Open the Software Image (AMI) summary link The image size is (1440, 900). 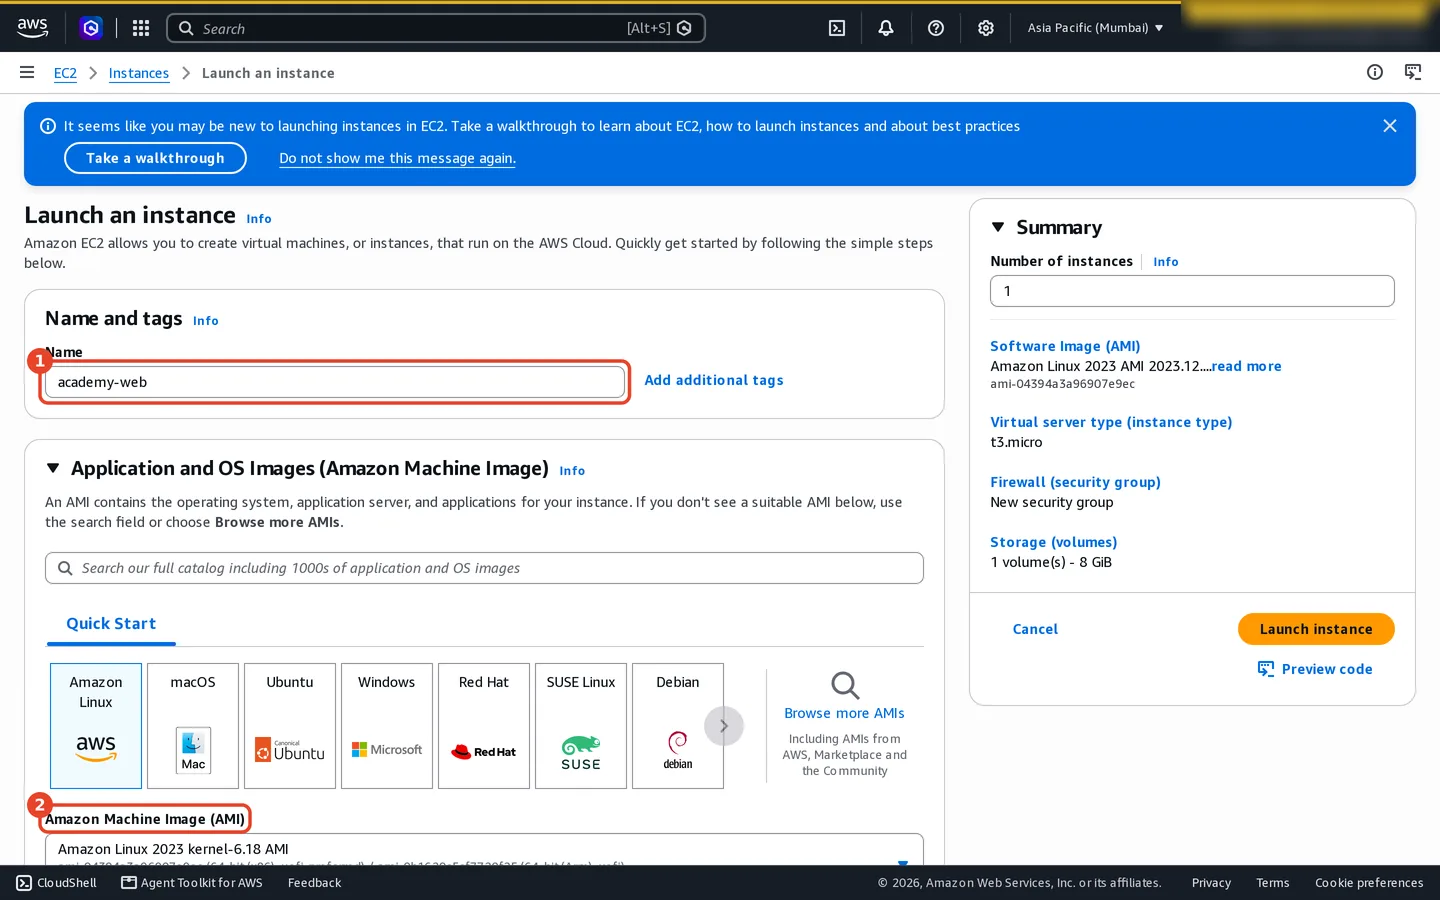[1065, 346]
